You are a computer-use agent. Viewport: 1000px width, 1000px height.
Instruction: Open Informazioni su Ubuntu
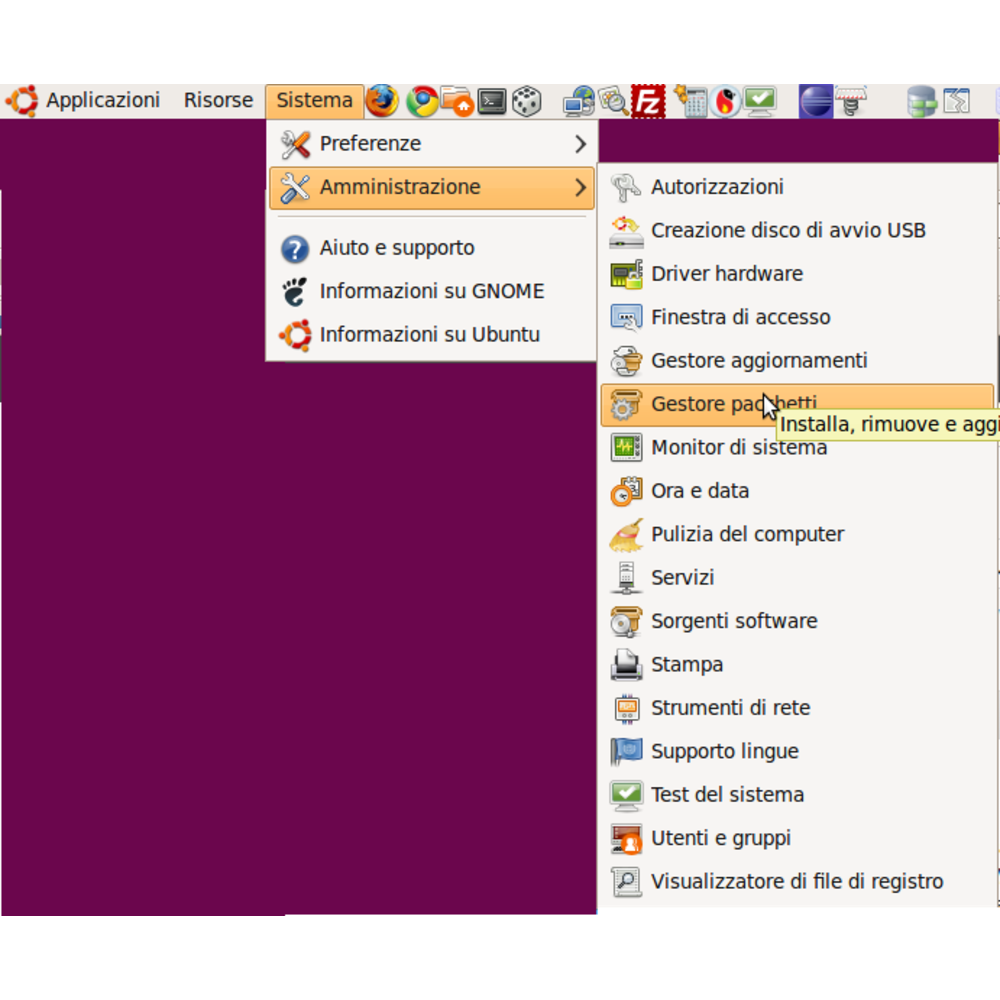click(x=429, y=335)
